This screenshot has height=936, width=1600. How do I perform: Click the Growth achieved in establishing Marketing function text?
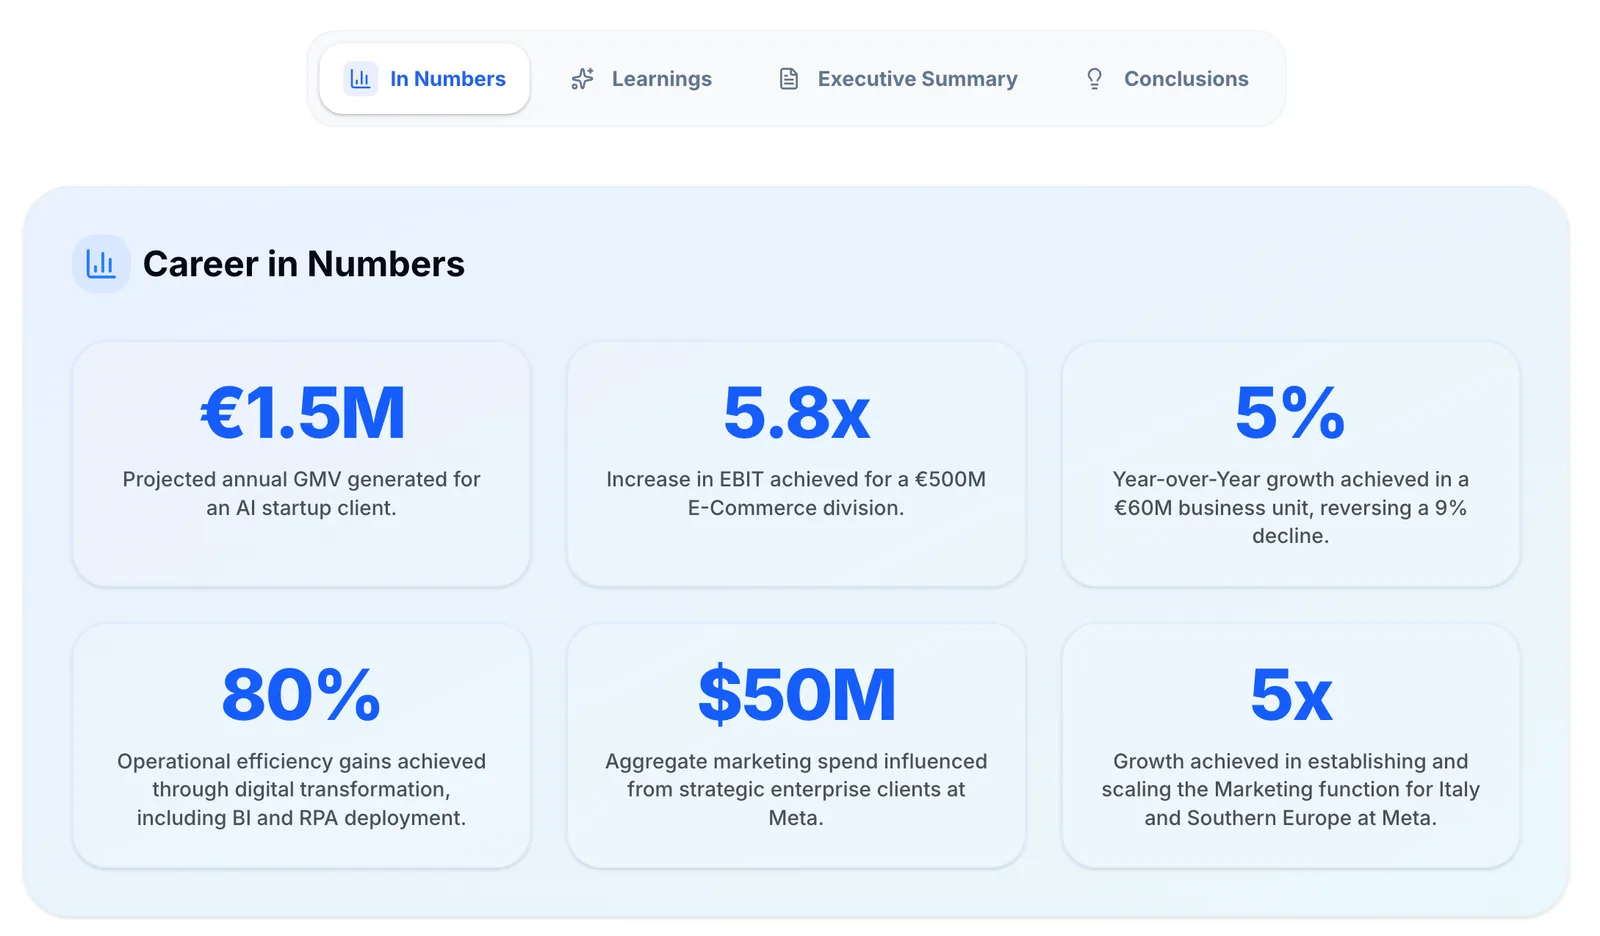click(1291, 790)
